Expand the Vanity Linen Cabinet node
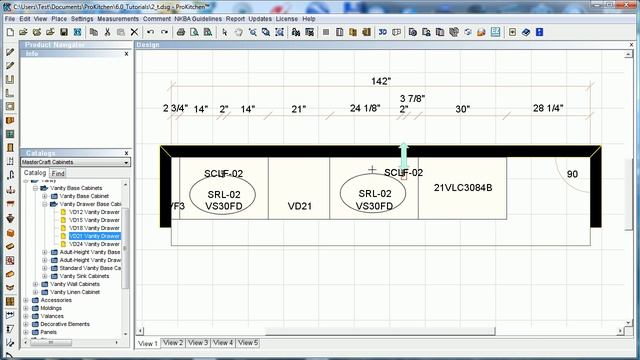 [36, 292]
